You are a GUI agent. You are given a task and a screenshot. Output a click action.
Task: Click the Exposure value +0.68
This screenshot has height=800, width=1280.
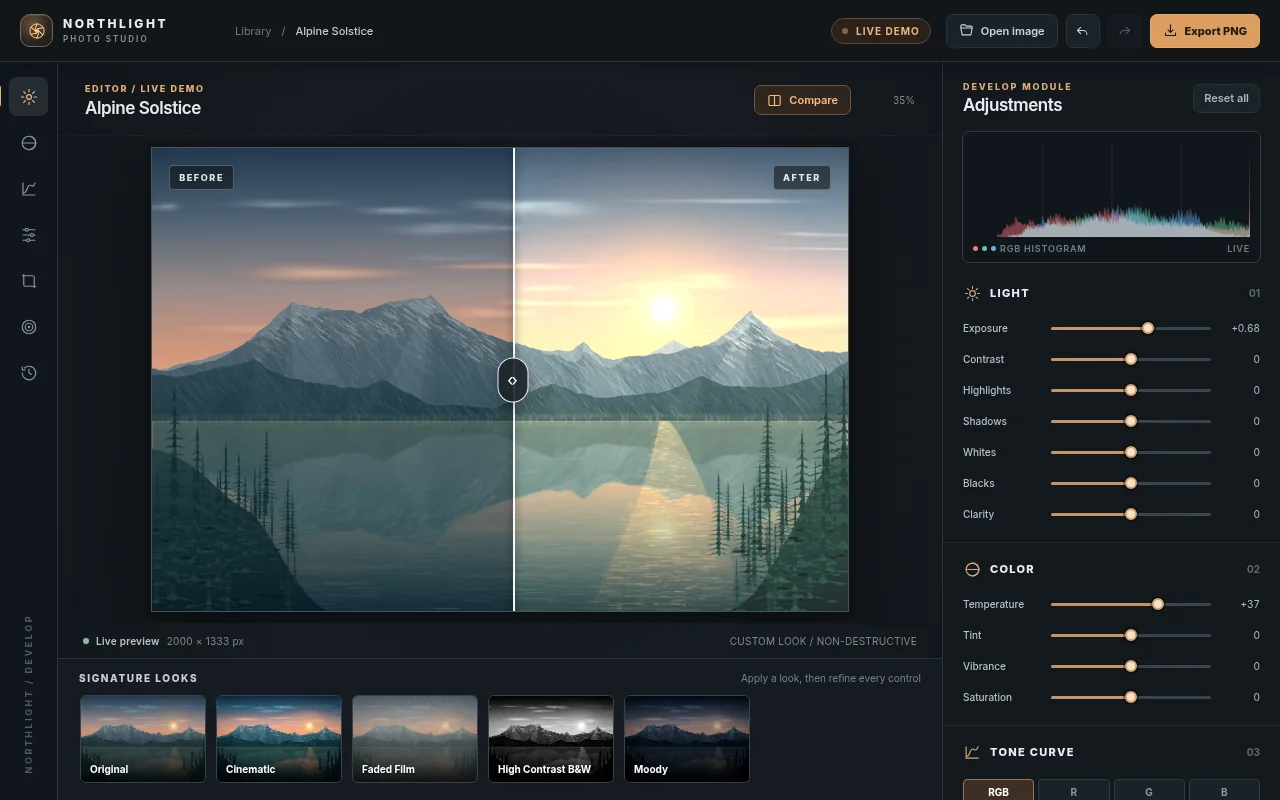coord(1245,328)
